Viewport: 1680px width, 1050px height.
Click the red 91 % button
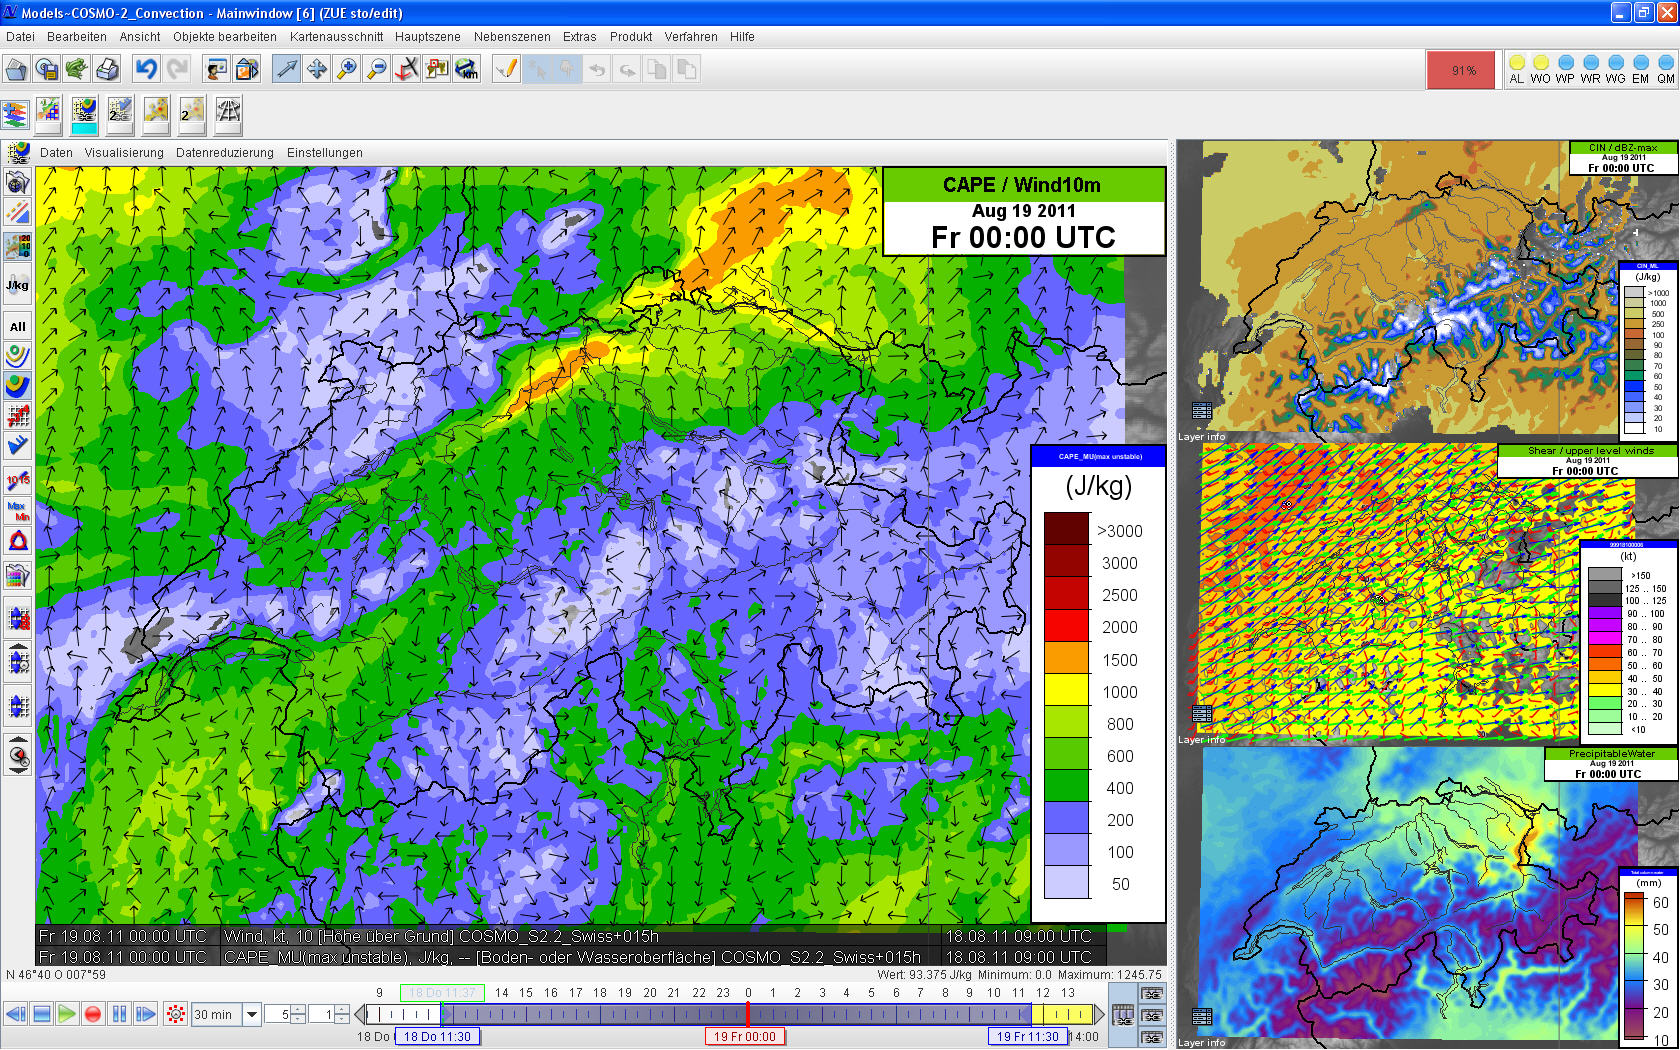(1464, 70)
